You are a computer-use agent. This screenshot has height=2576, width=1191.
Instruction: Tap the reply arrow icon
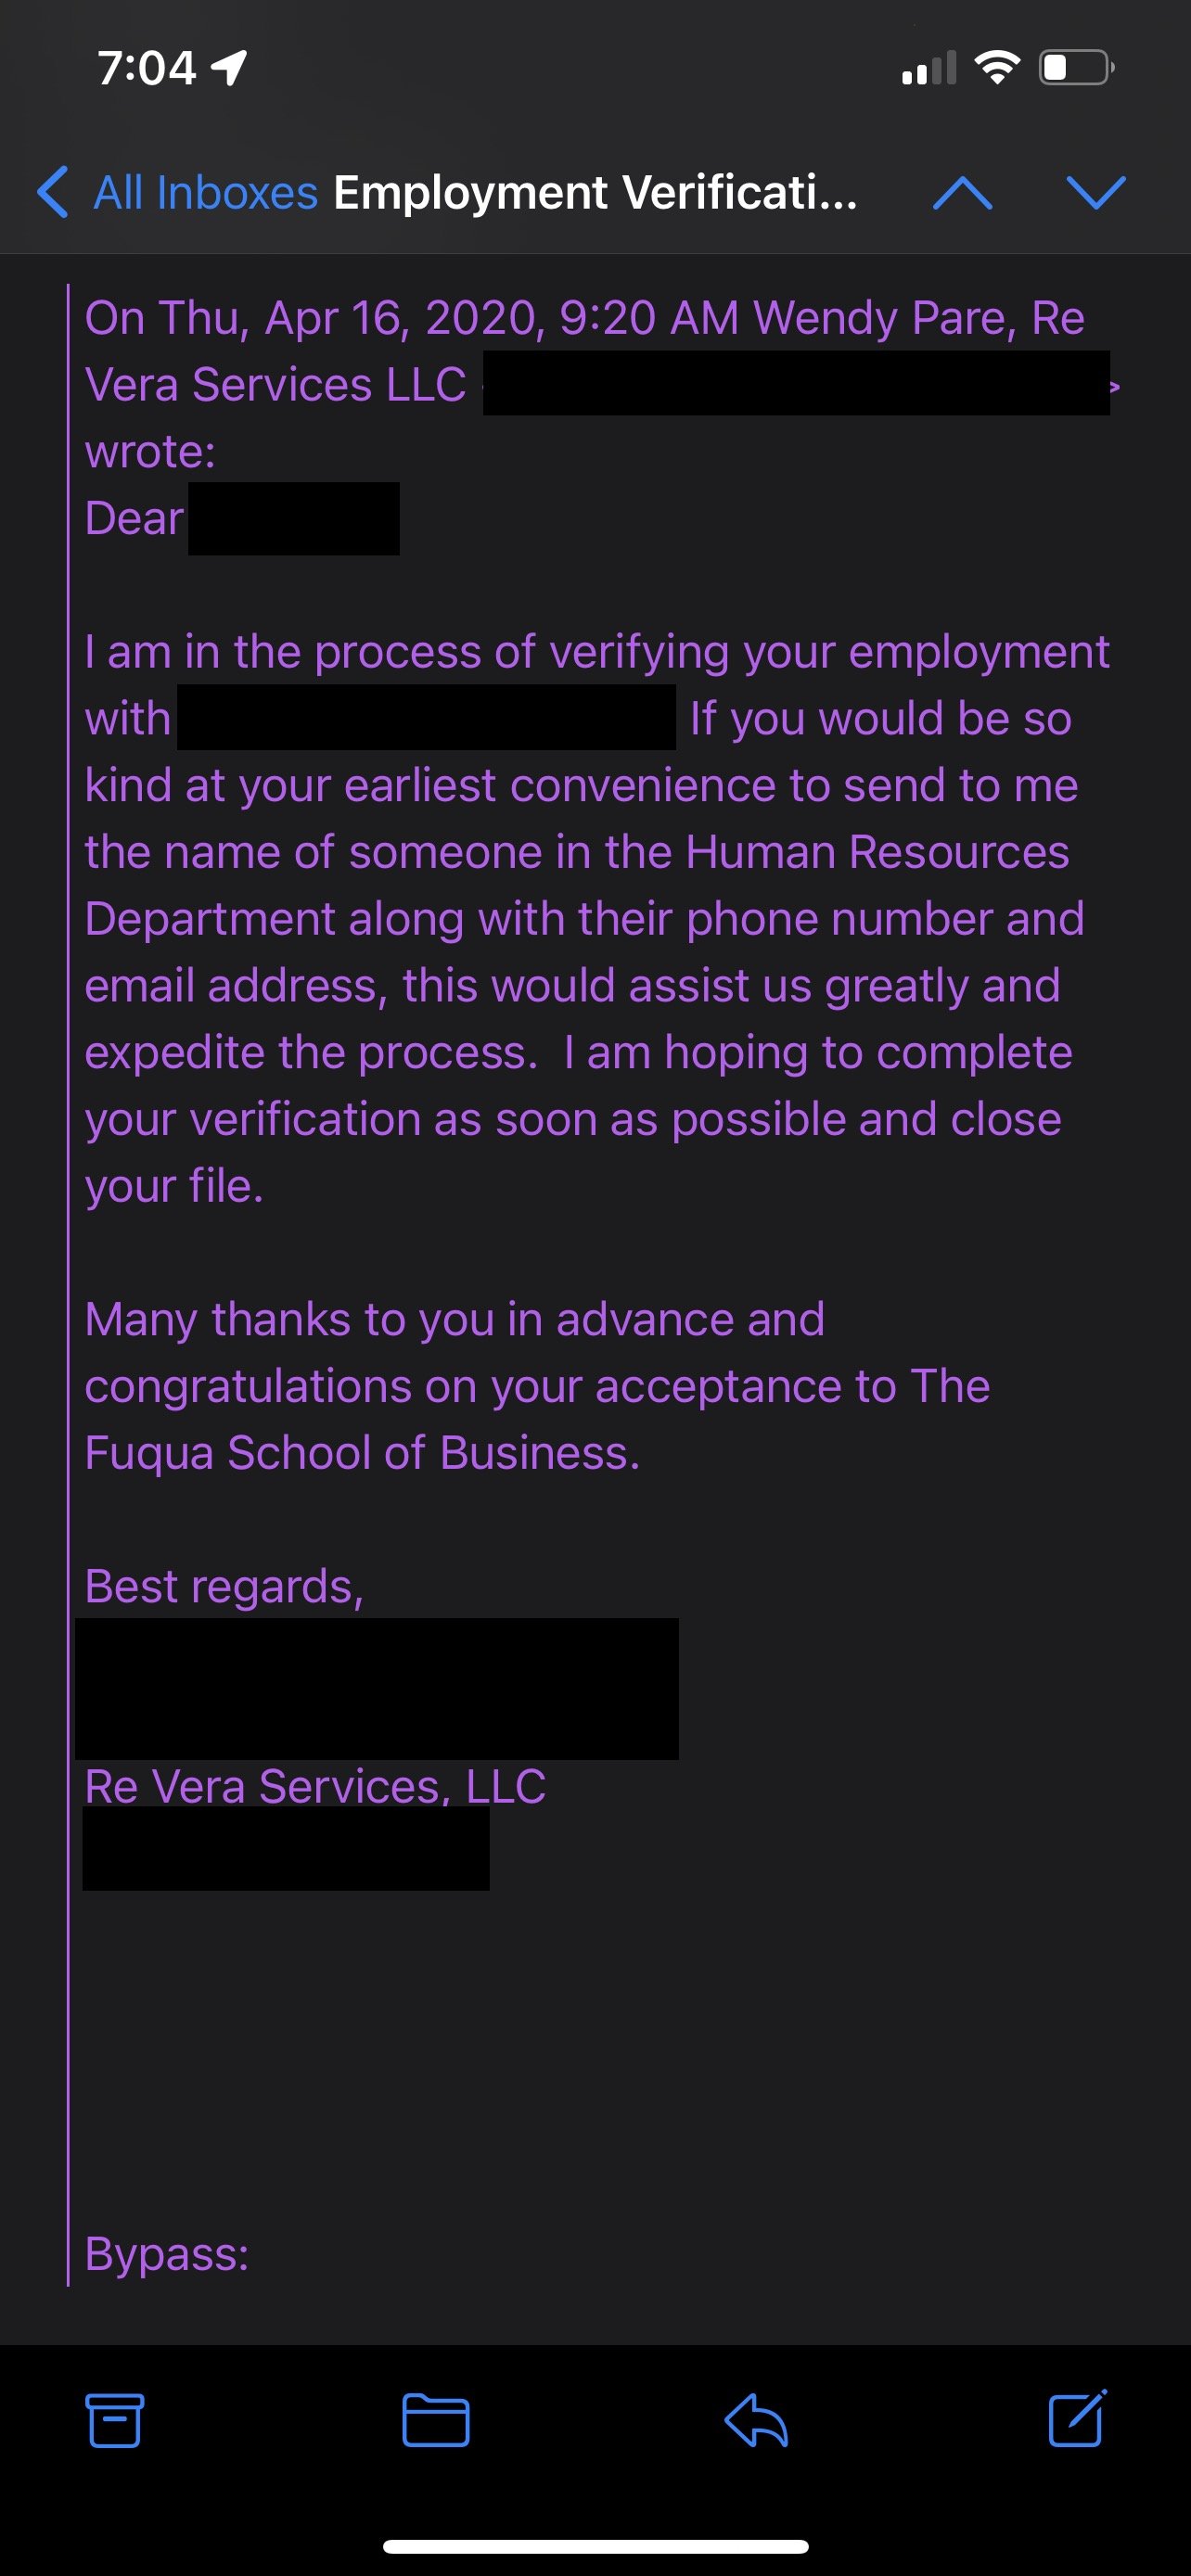pyautogui.click(x=756, y=2421)
